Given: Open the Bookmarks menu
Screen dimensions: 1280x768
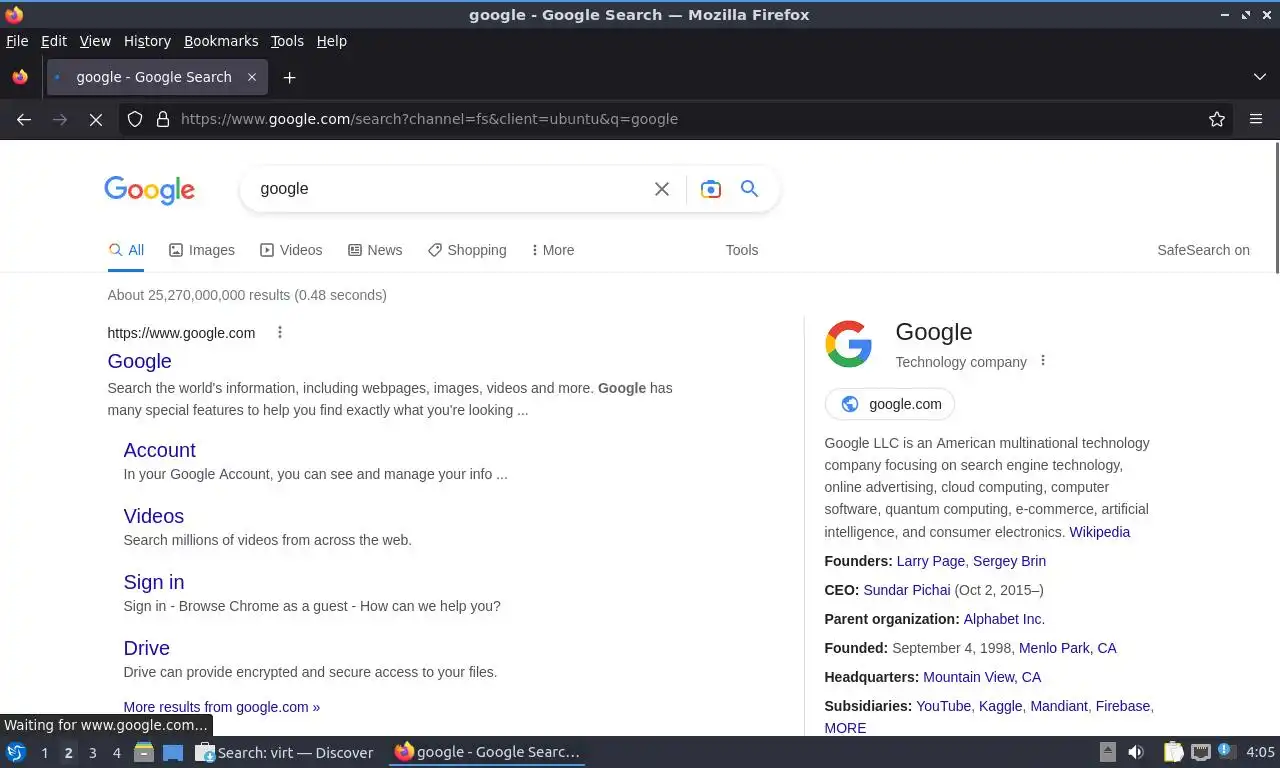Looking at the screenshot, I should coord(221,41).
